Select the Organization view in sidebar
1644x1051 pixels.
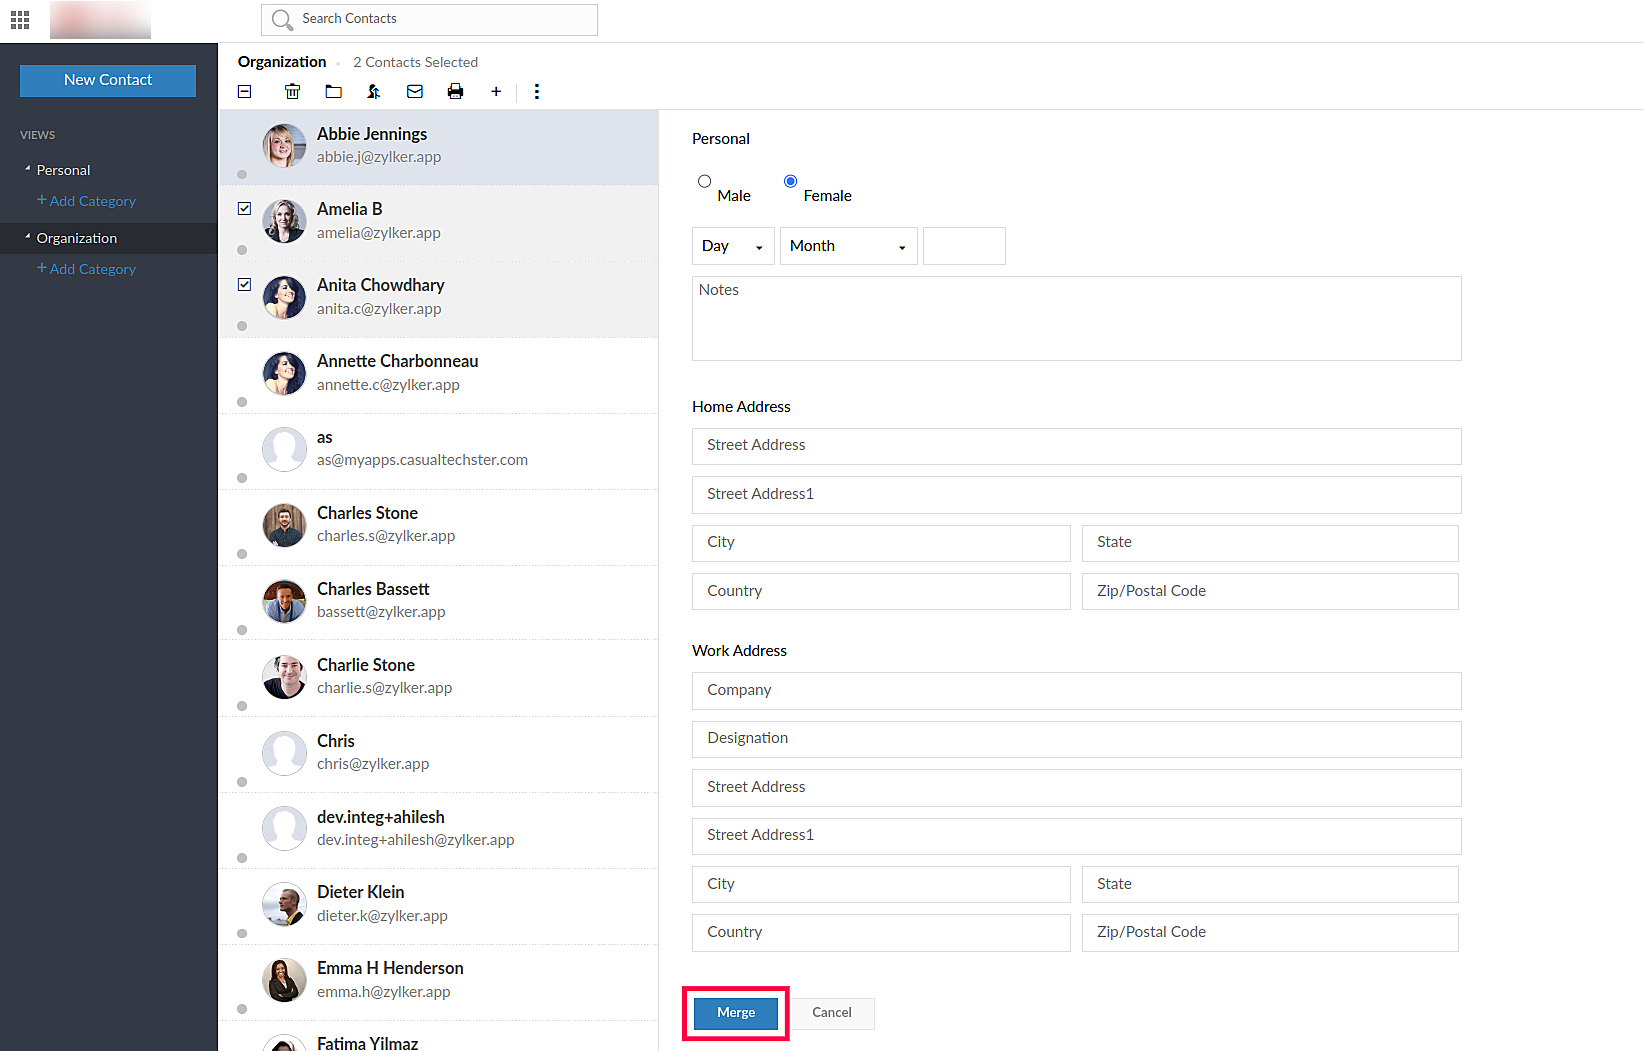[x=77, y=238]
